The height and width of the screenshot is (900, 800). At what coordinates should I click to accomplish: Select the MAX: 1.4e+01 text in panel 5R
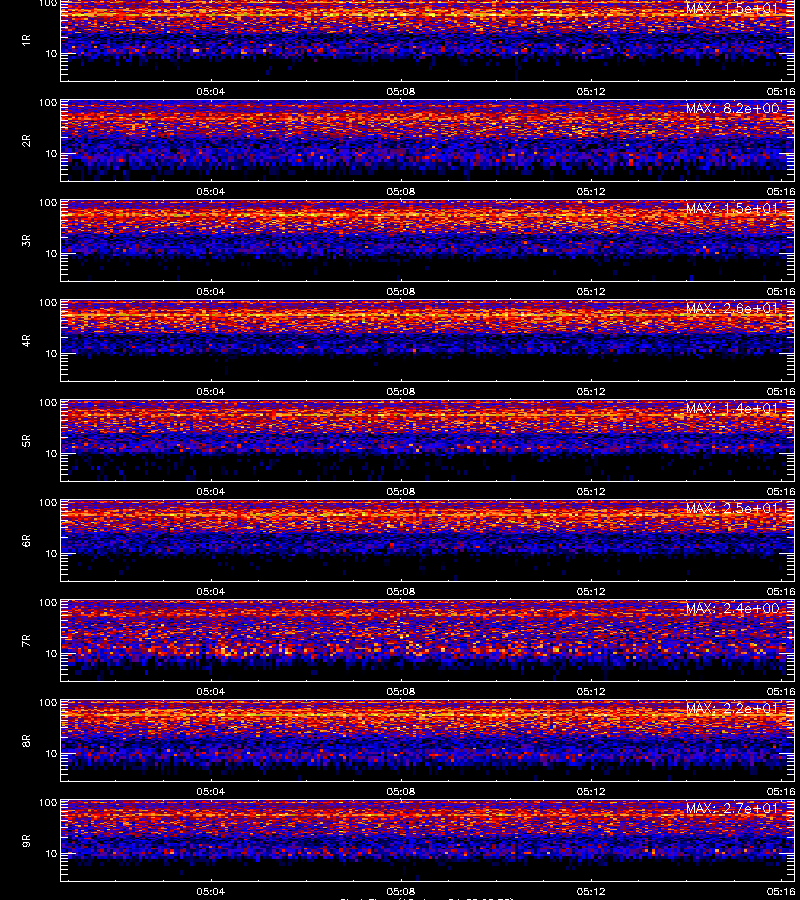coord(732,409)
